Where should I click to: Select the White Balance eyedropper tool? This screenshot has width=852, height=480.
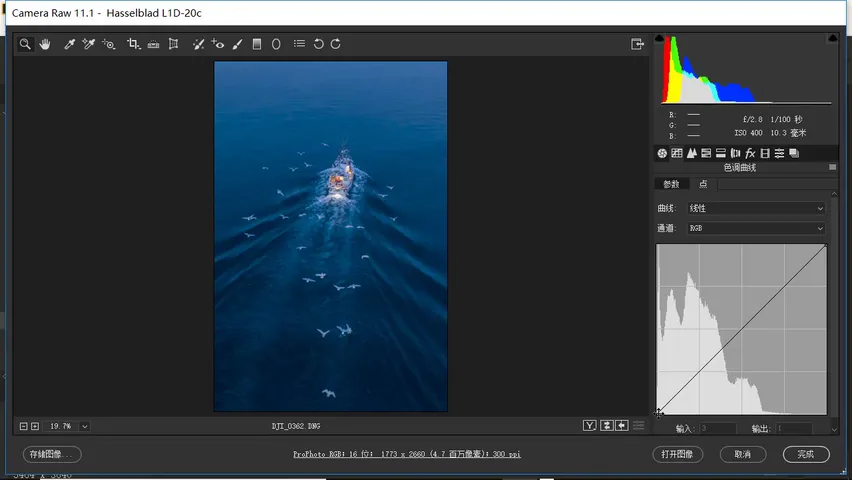pos(69,44)
